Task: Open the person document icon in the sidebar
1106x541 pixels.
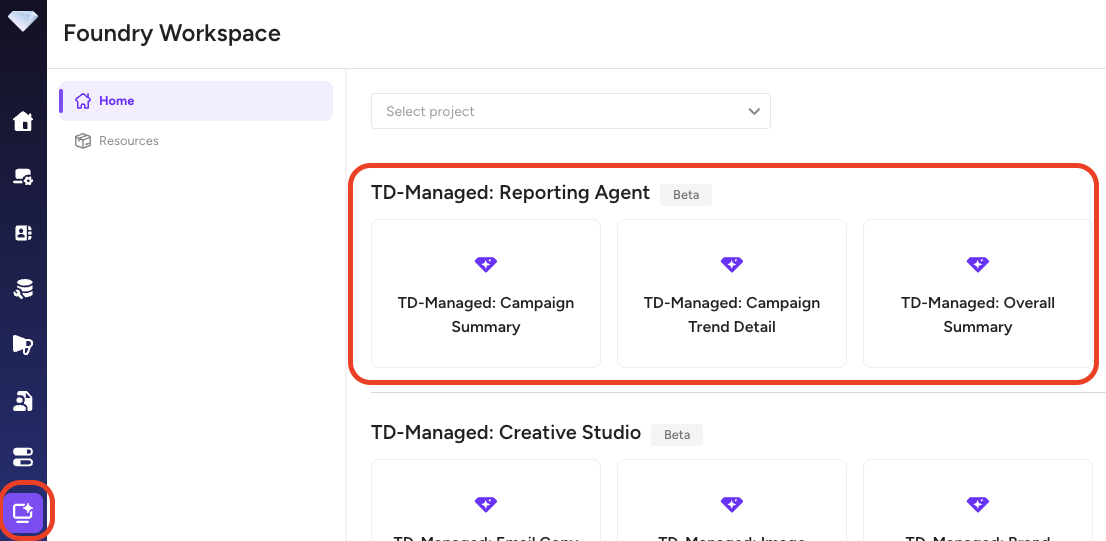Action: point(23,401)
